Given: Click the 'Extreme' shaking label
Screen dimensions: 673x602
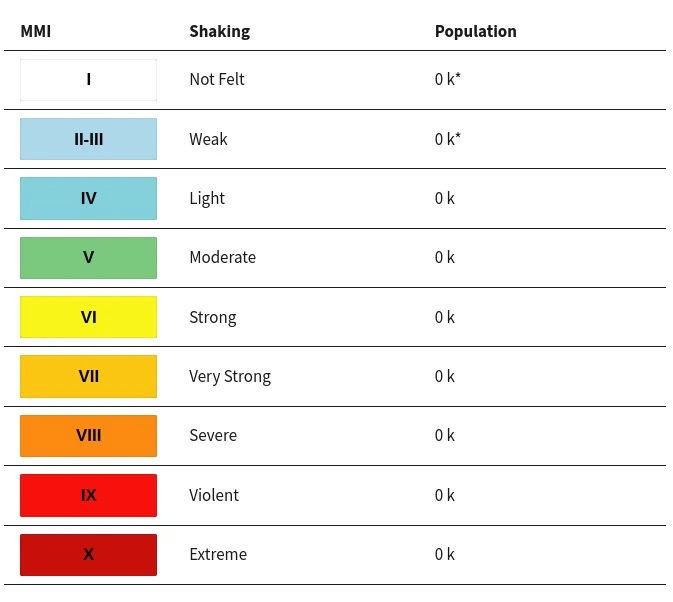Looking at the screenshot, I should (x=218, y=555).
